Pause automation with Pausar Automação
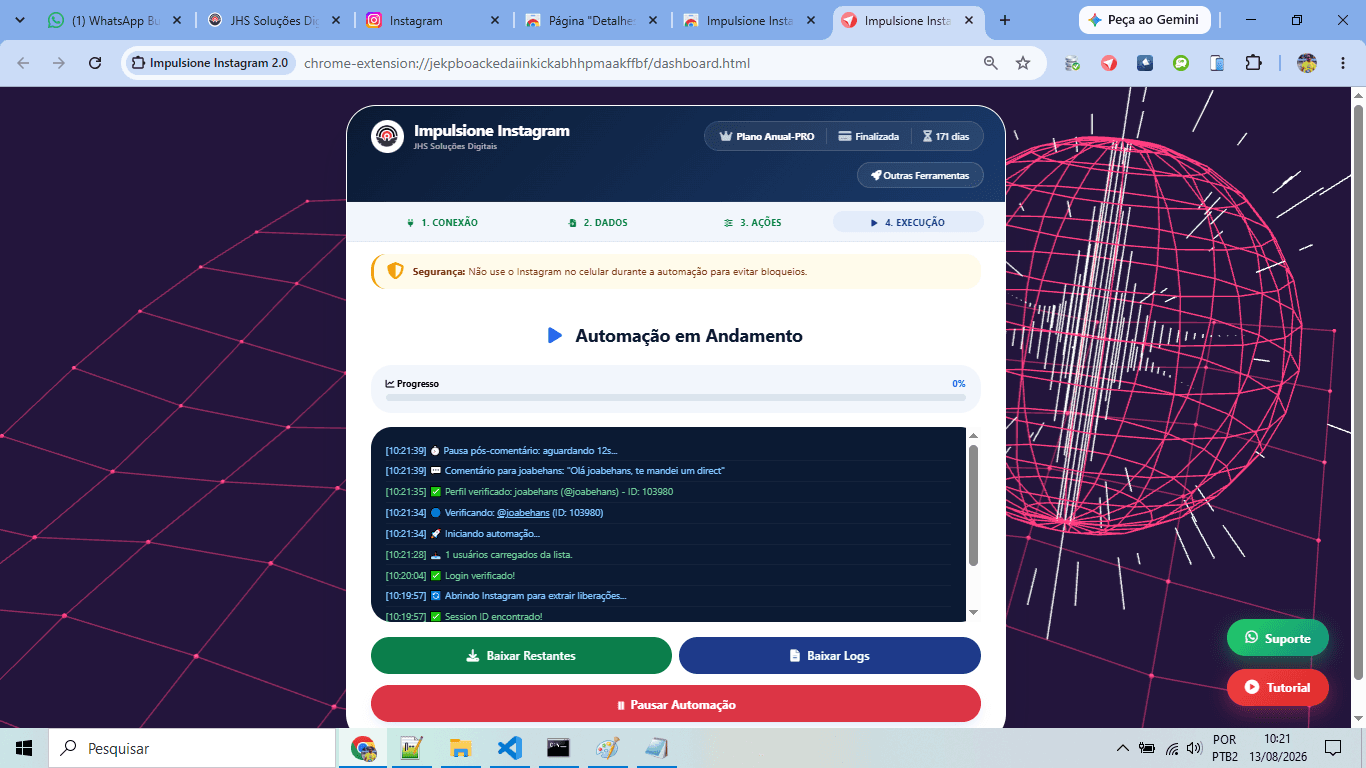The width and height of the screenshot is (1366, 768). (676, 704)
